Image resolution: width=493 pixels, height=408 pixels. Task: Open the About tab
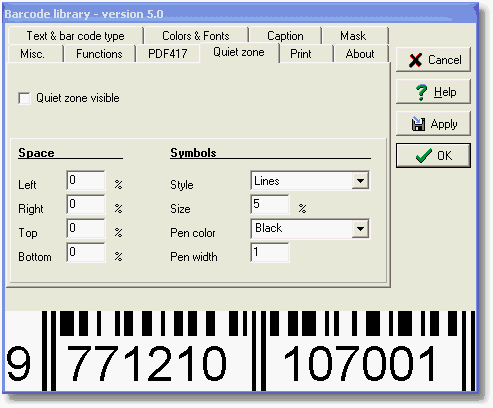[x=360, y=54]
